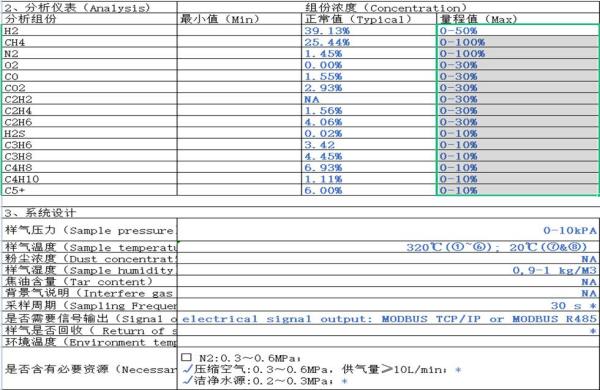
Task: Select the 量程值 (Max) column header
Action: tap(518, 19)
